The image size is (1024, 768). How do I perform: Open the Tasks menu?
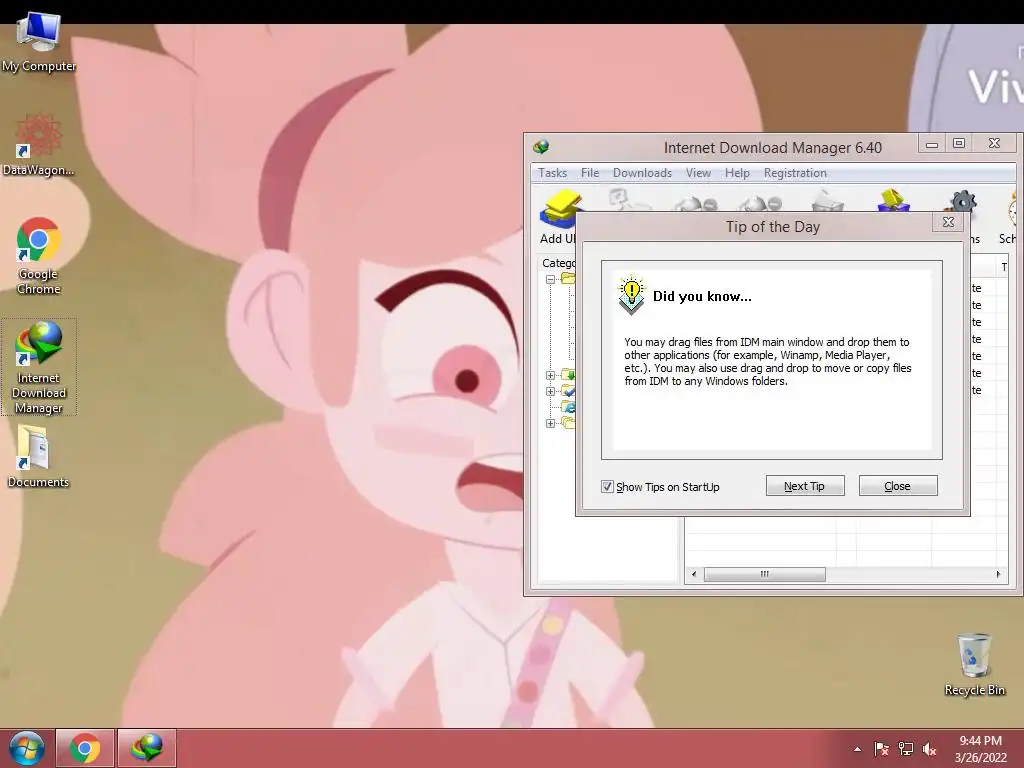[x=552, y=173]
